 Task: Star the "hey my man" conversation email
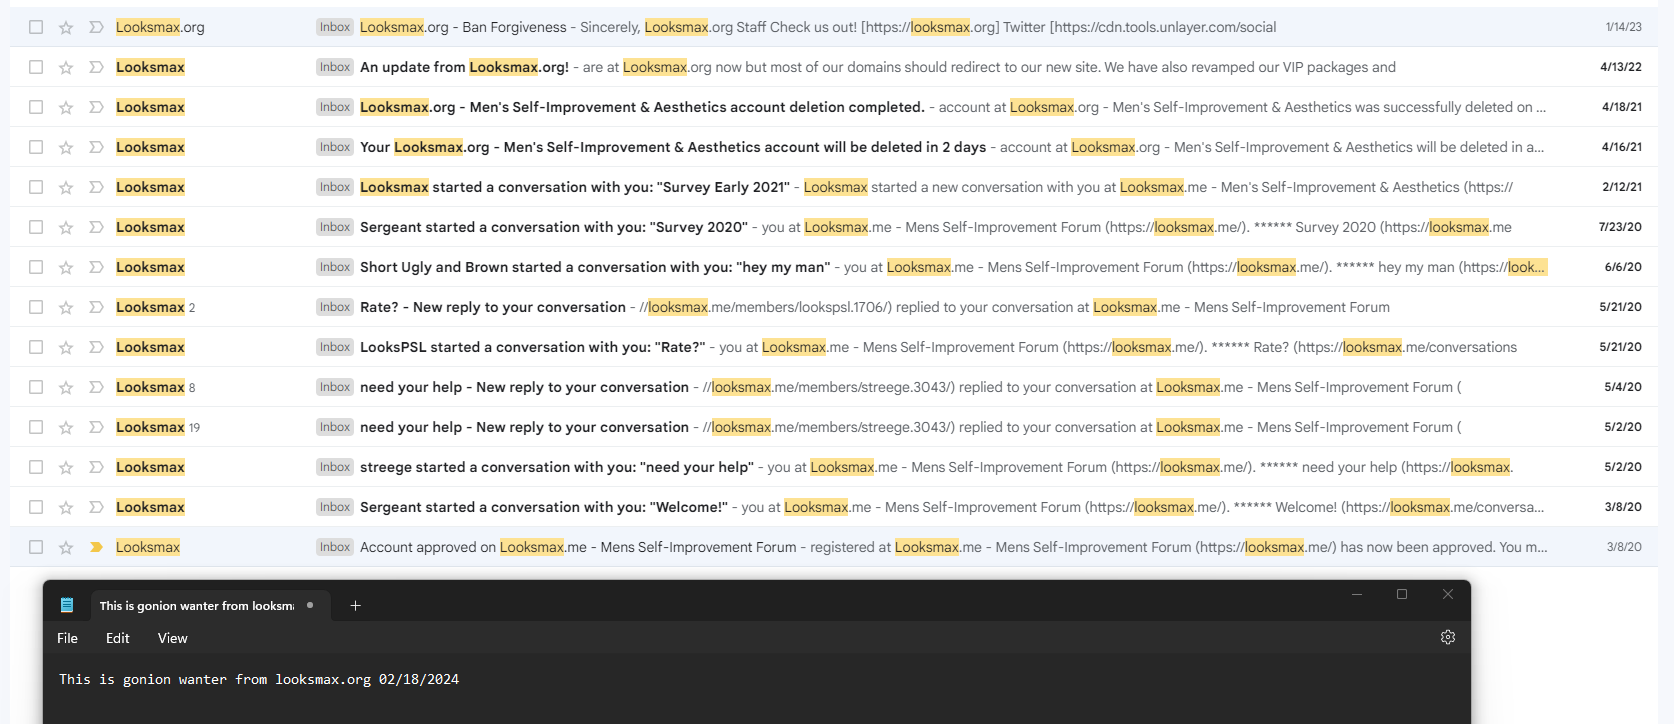[66, 267]
